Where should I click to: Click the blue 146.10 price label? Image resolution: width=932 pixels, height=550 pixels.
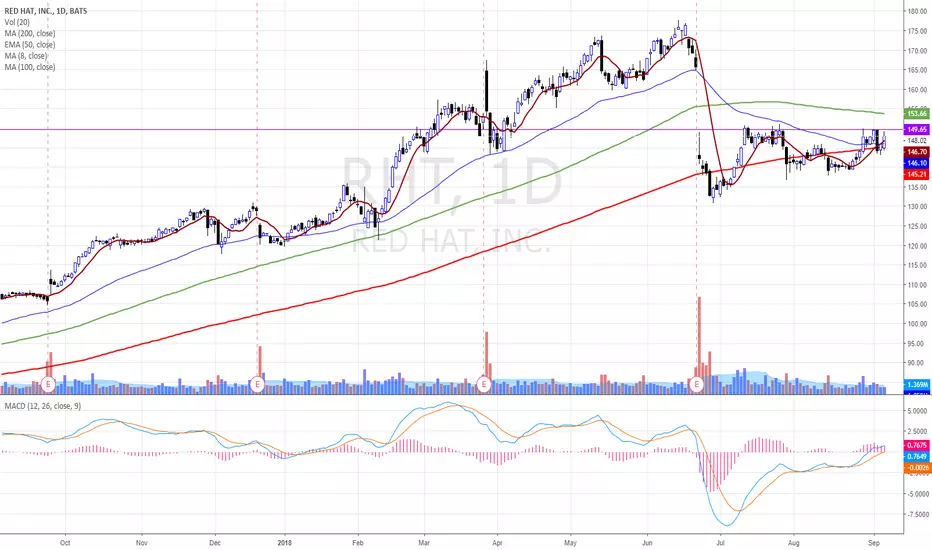click(917, 163)
